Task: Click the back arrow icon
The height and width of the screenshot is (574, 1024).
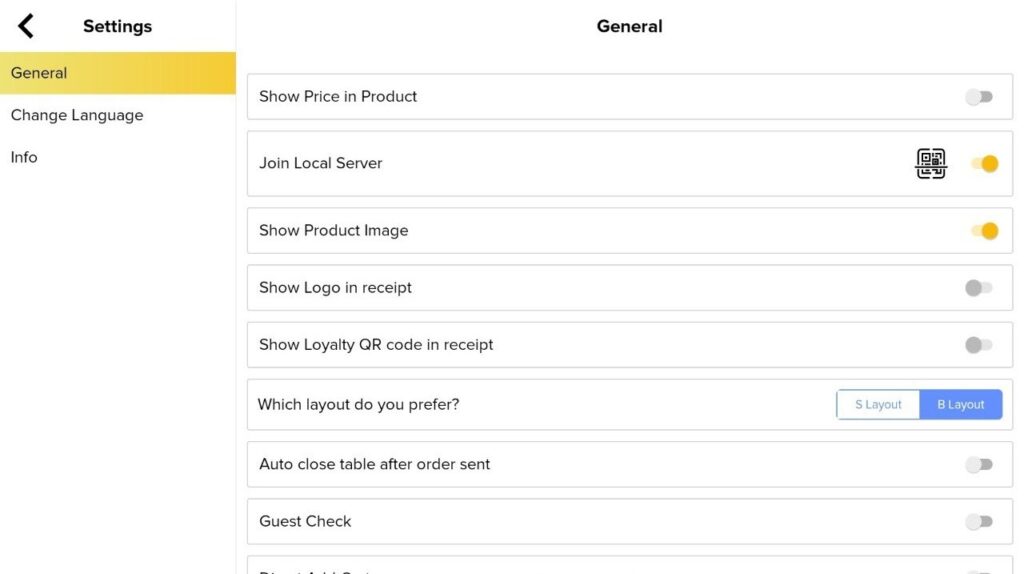Action: point(26,26)
